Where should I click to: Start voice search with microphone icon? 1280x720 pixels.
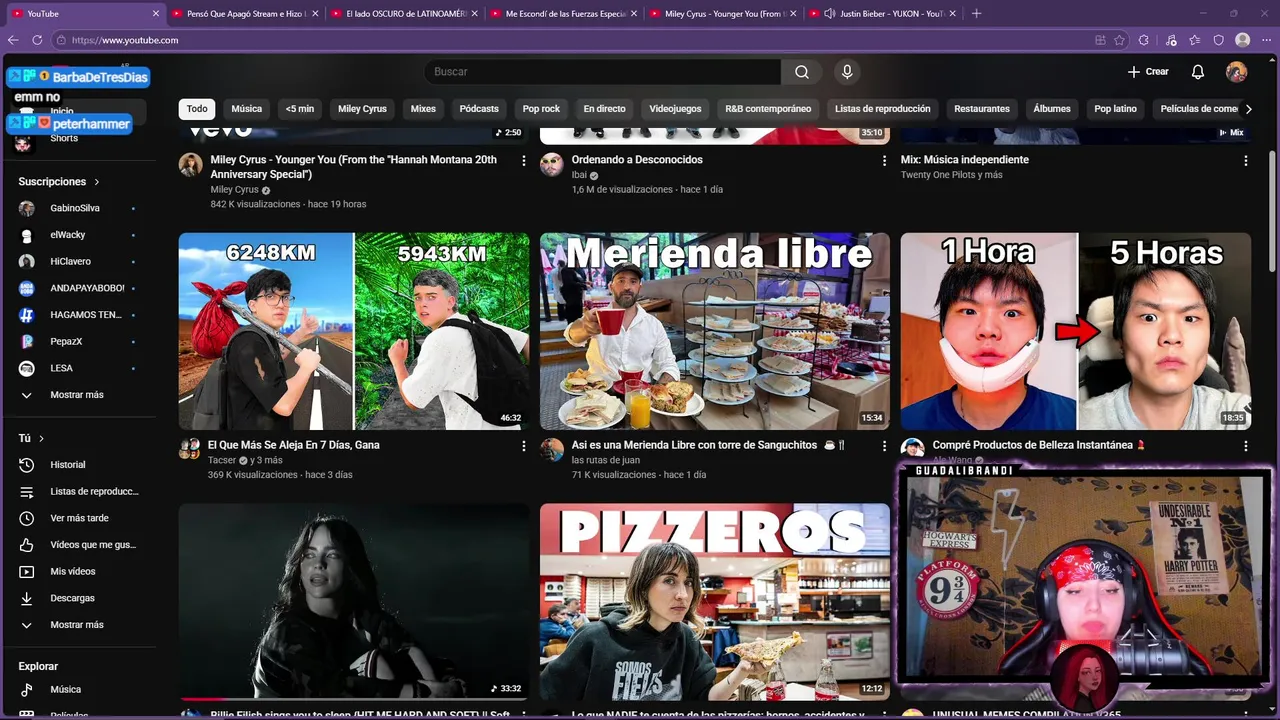[847, 72]
